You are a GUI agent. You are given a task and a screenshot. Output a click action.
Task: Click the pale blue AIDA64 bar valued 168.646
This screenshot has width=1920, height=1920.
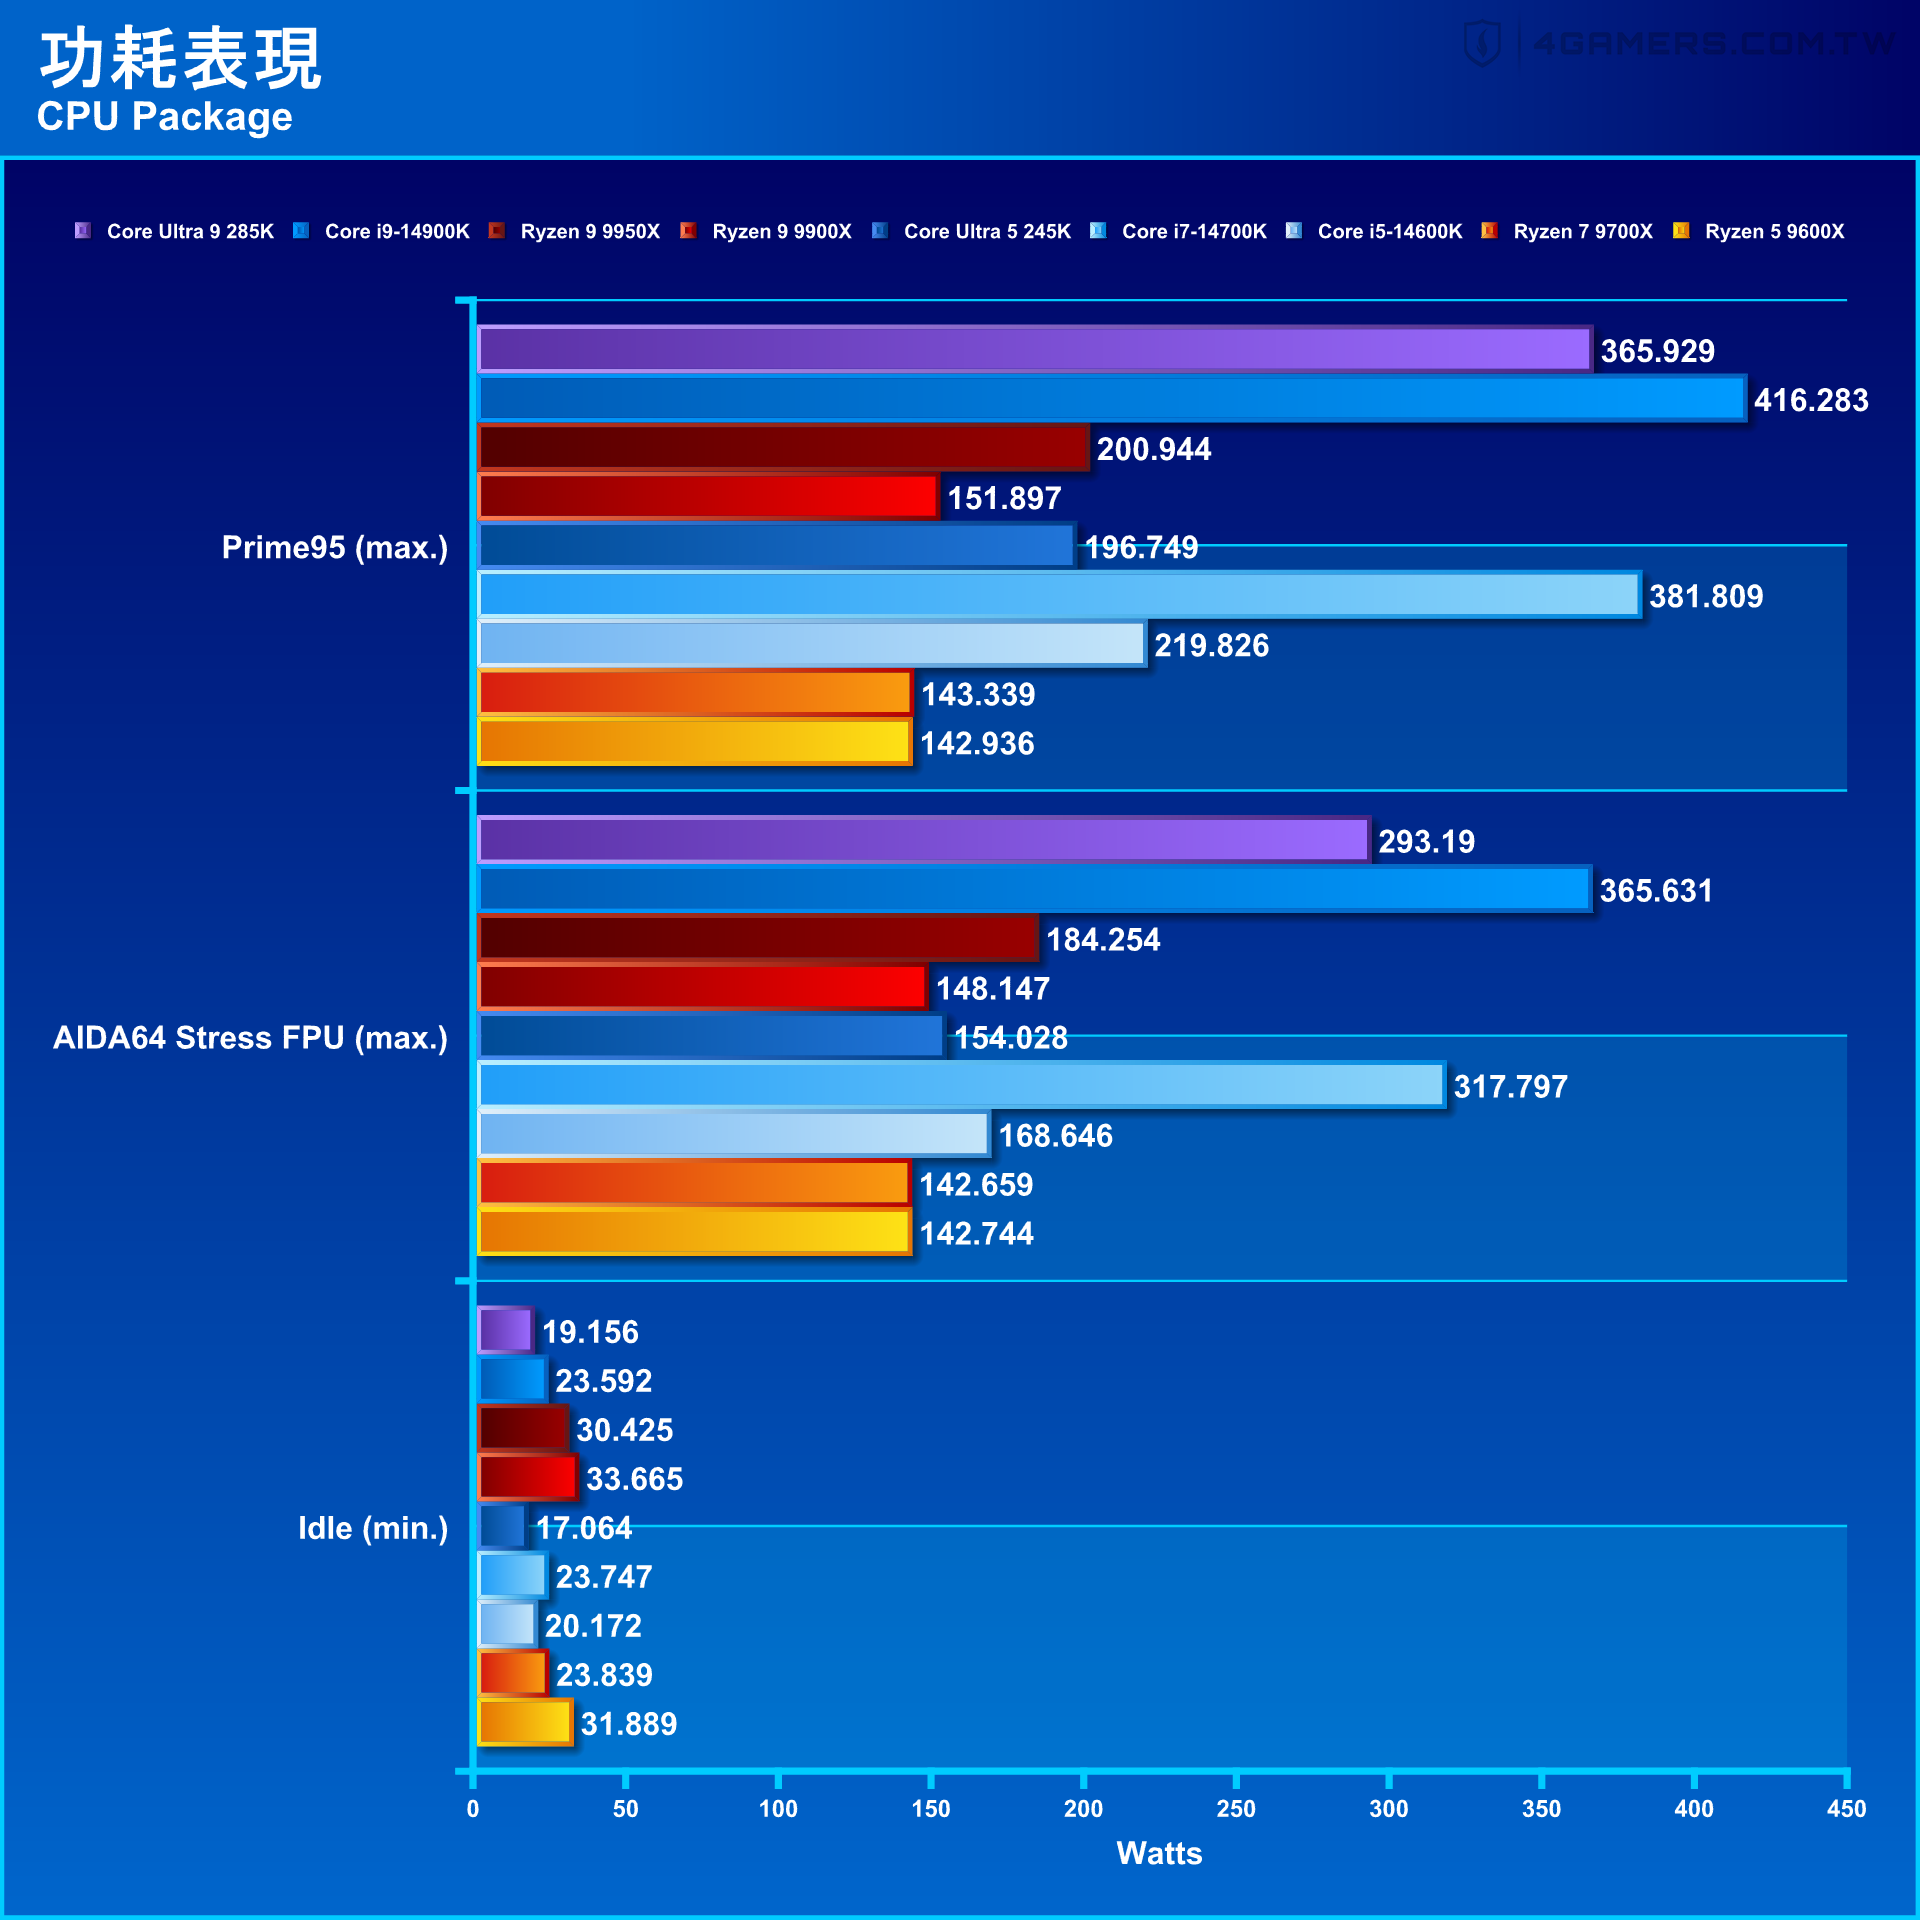coord(734,1133)
